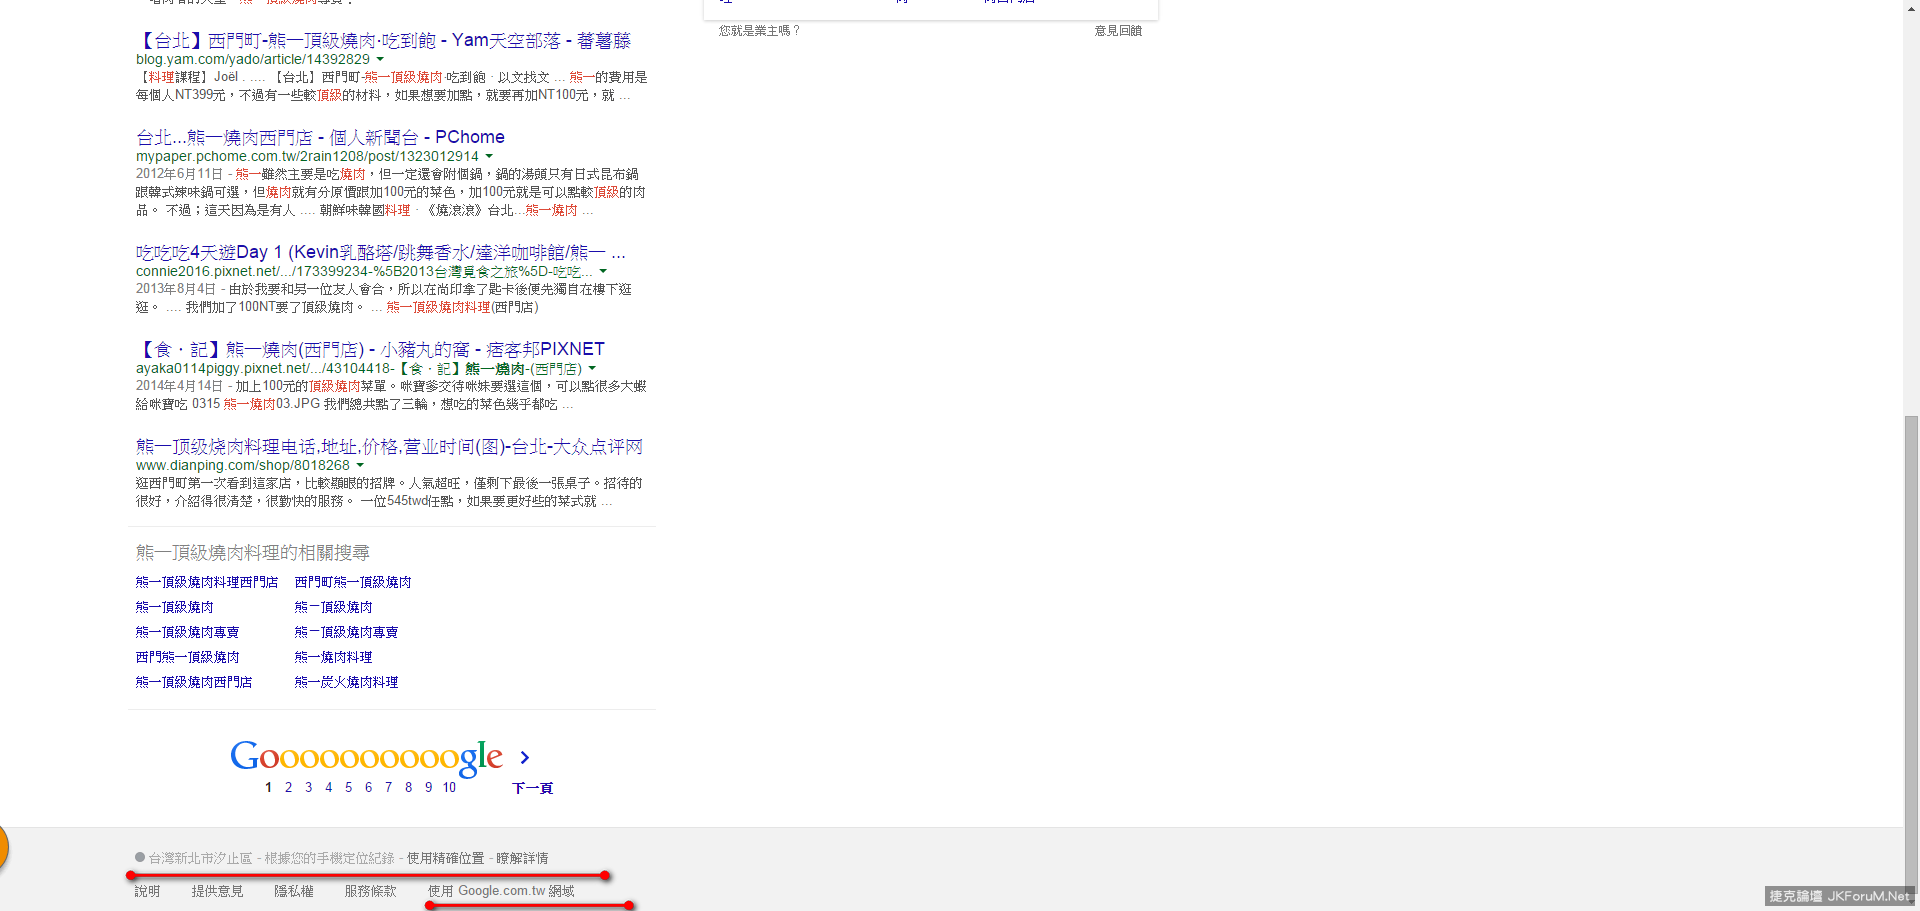The image size is (1920, 911).
Task: Go to results page 2
Action: click(x=288, y=788)
